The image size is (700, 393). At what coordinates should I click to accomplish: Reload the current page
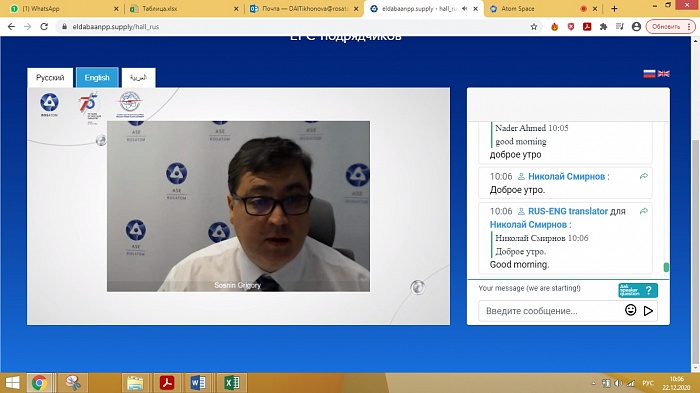pyautogui.click(x=44, y=27)
